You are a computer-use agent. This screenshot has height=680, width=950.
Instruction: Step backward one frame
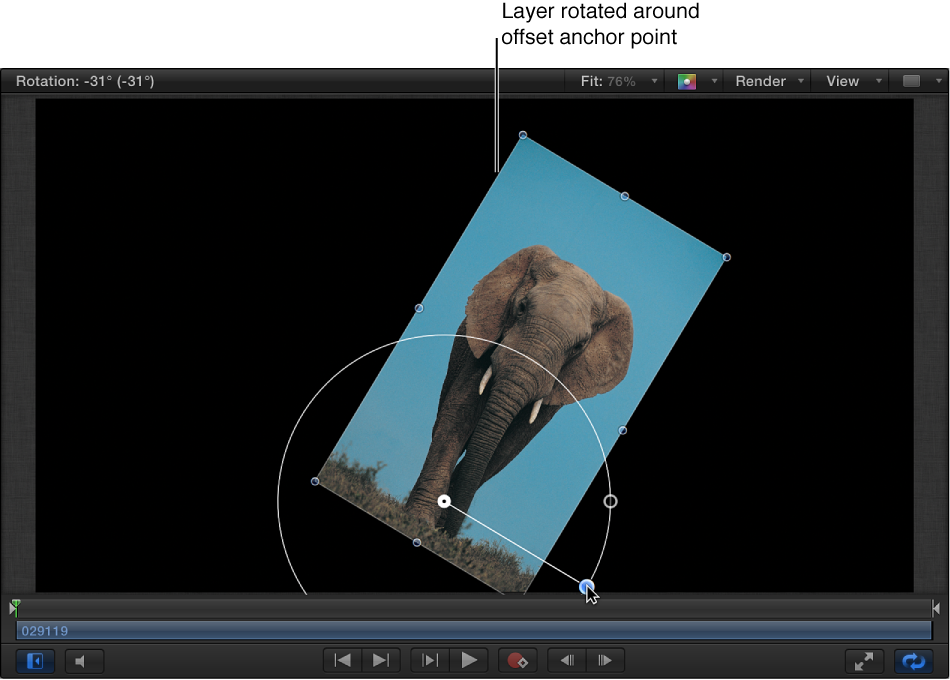coord(565,660)
